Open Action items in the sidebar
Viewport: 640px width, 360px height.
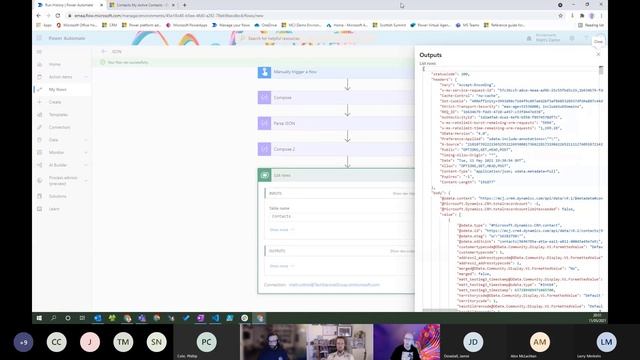[60, 77]
